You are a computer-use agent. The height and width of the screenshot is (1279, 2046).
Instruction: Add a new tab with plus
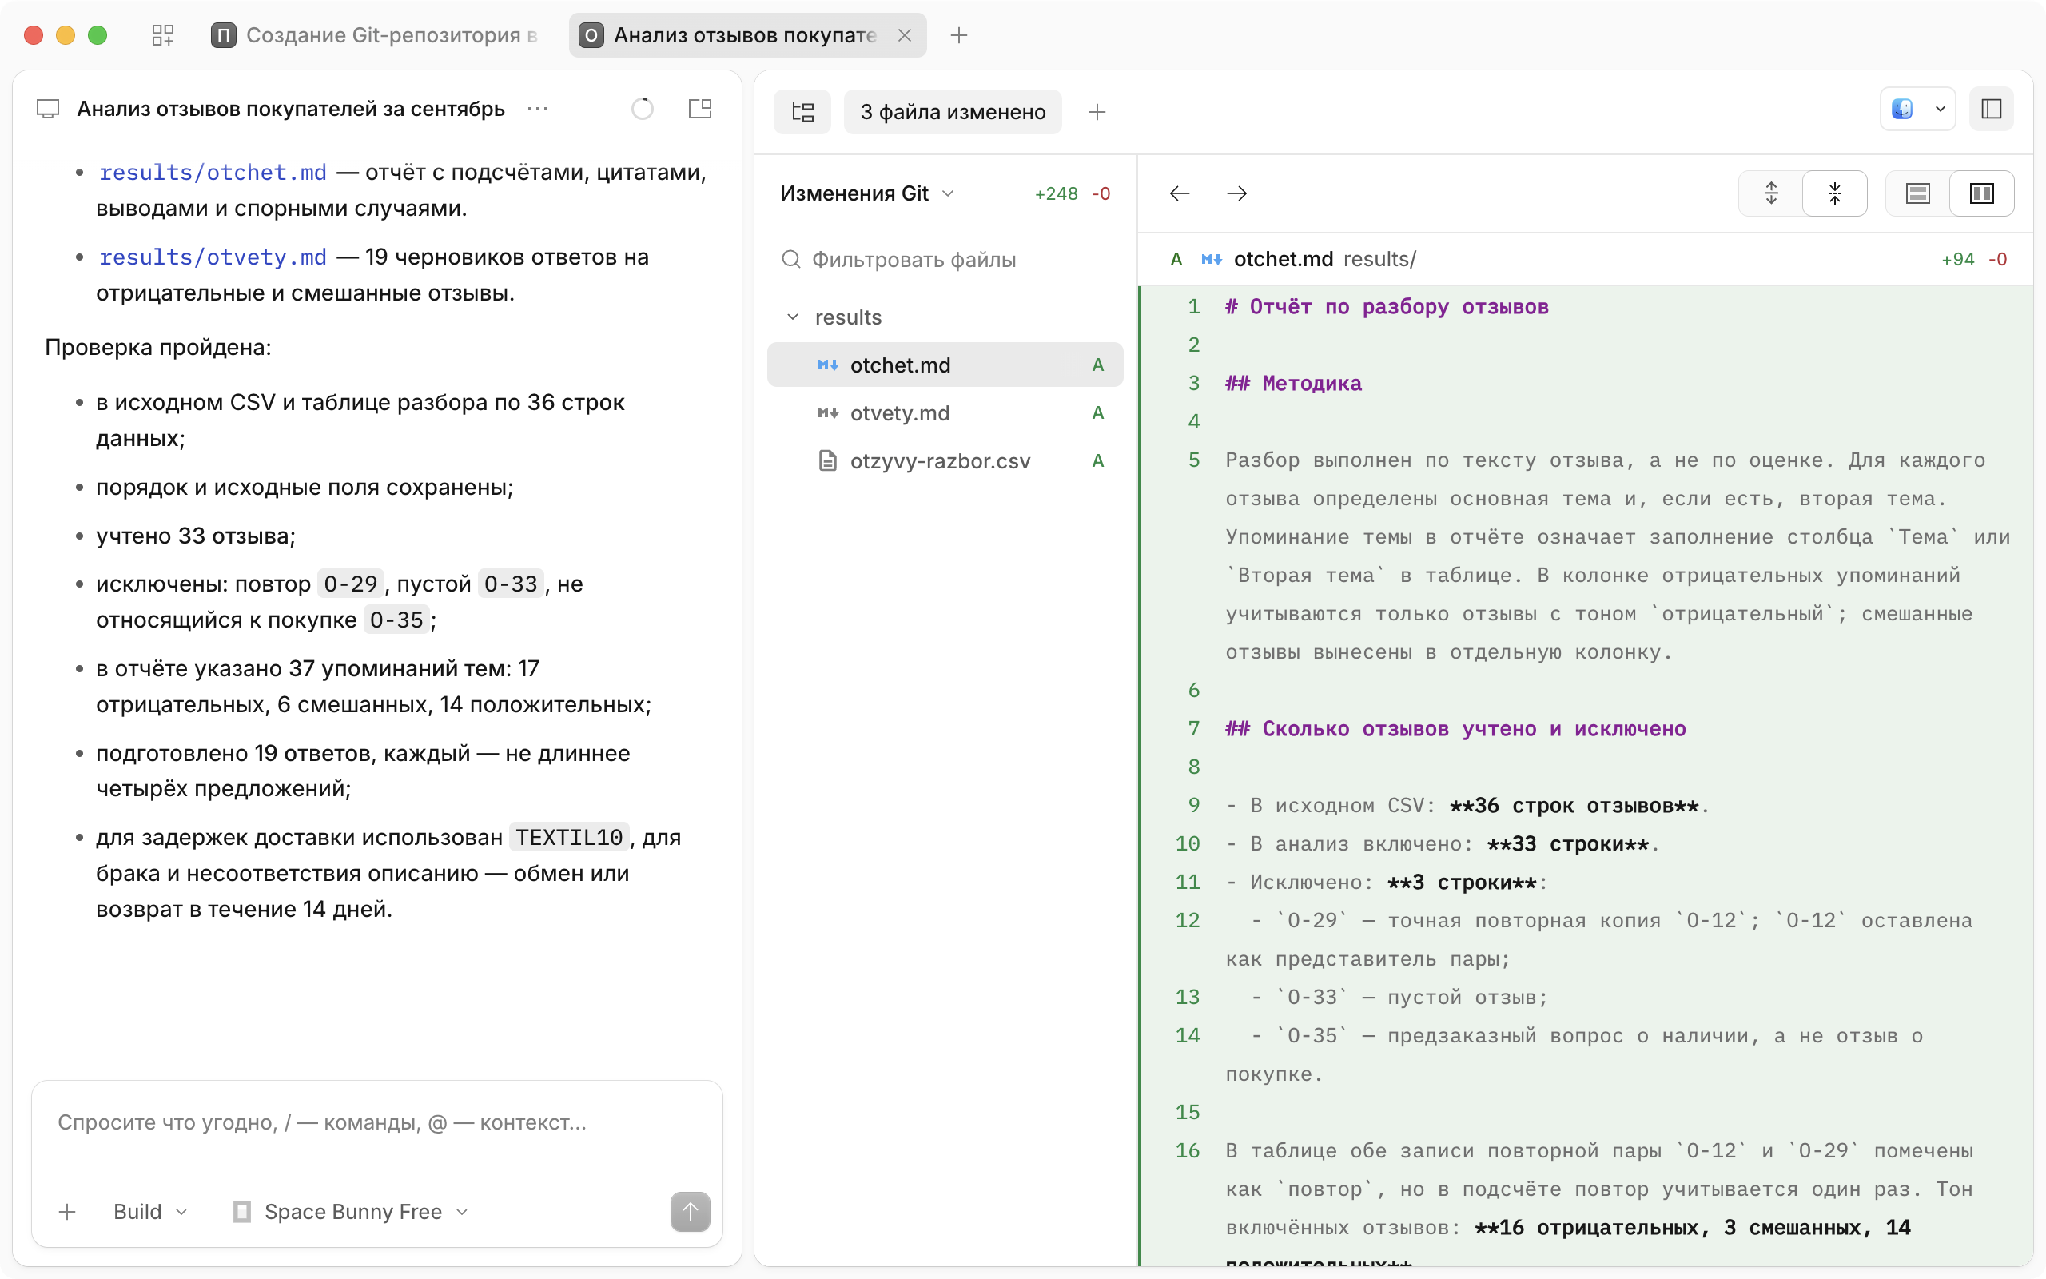(959, 36)
